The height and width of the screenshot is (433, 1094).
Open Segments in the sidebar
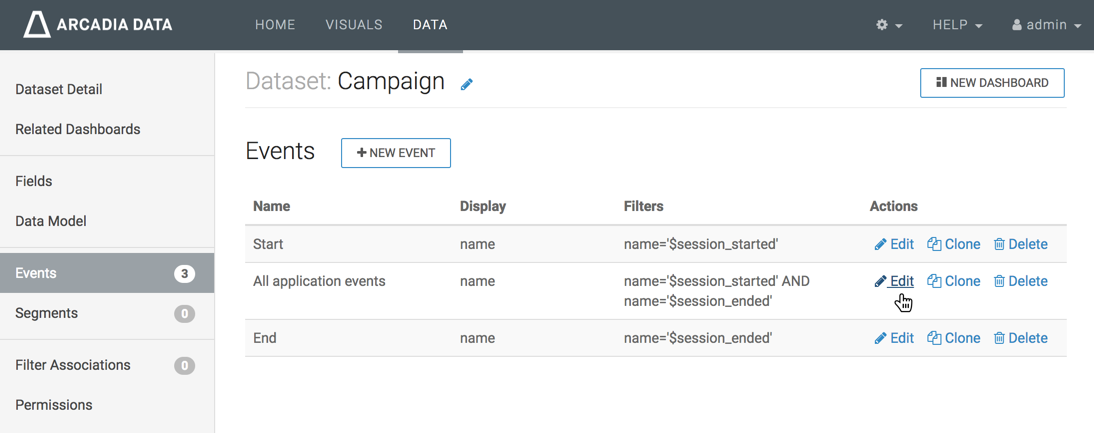click(47, 313)
